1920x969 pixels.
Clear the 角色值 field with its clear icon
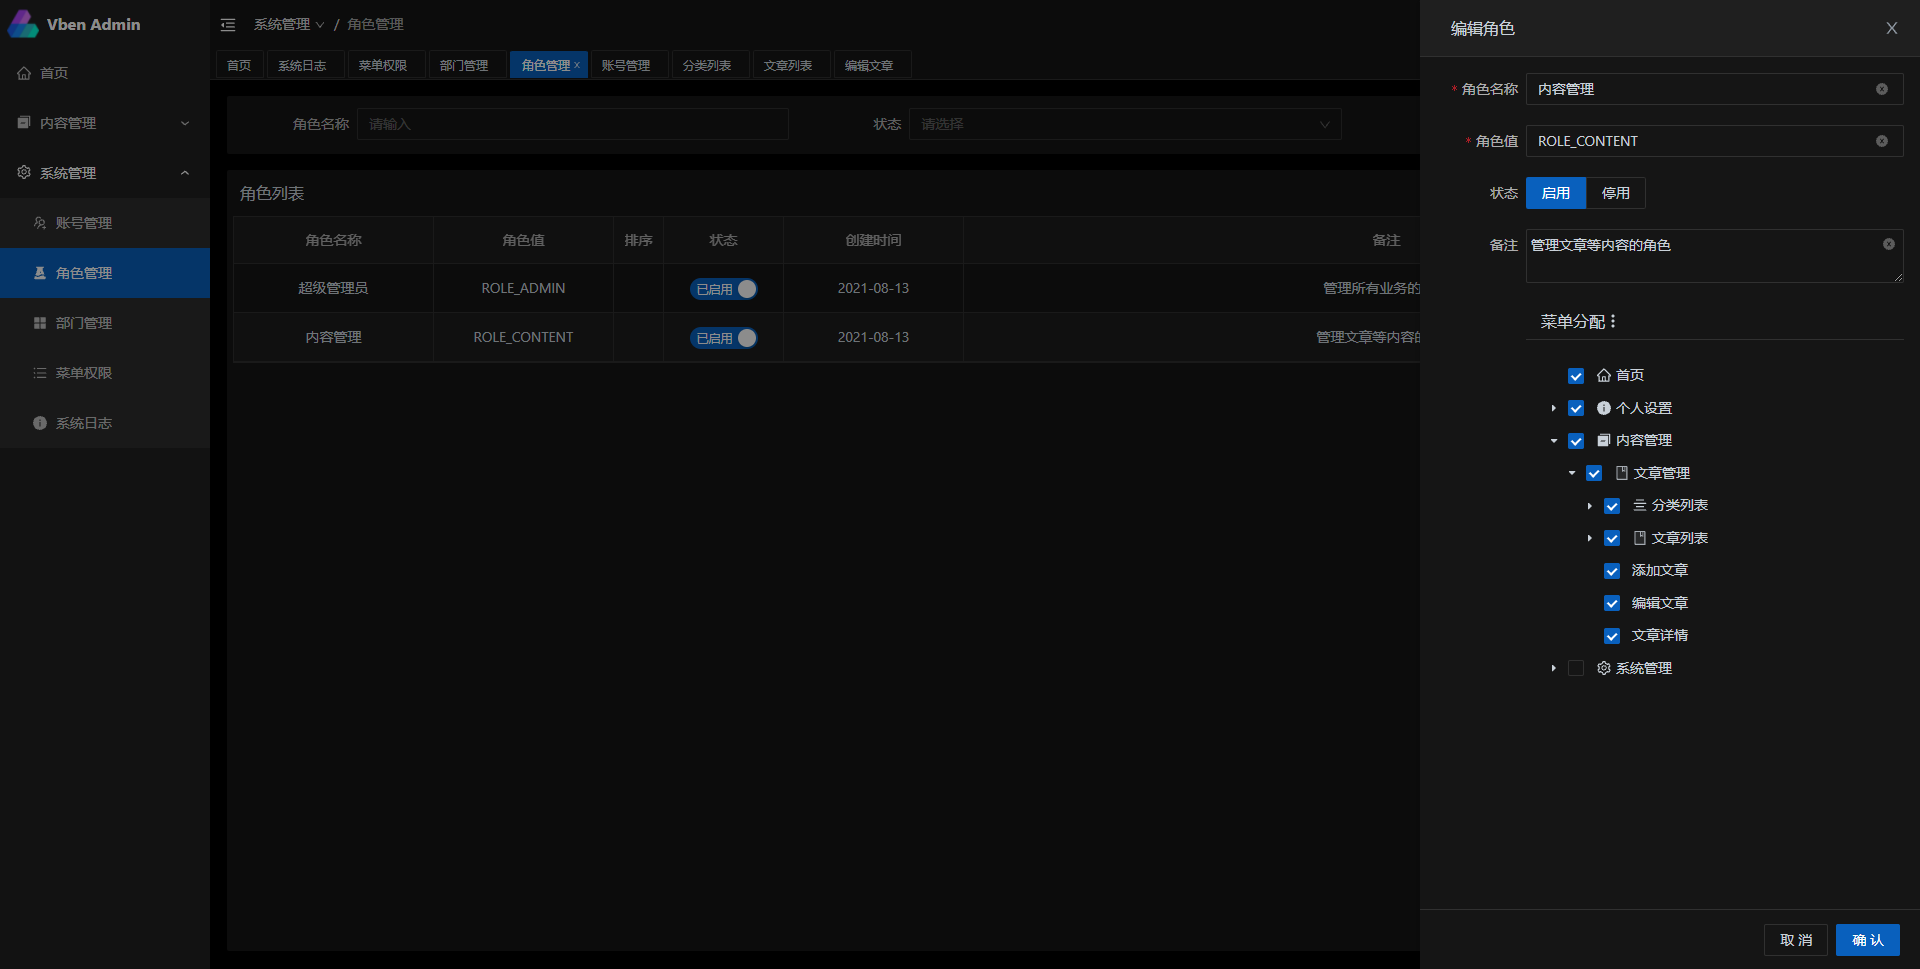pos(1882,141)
